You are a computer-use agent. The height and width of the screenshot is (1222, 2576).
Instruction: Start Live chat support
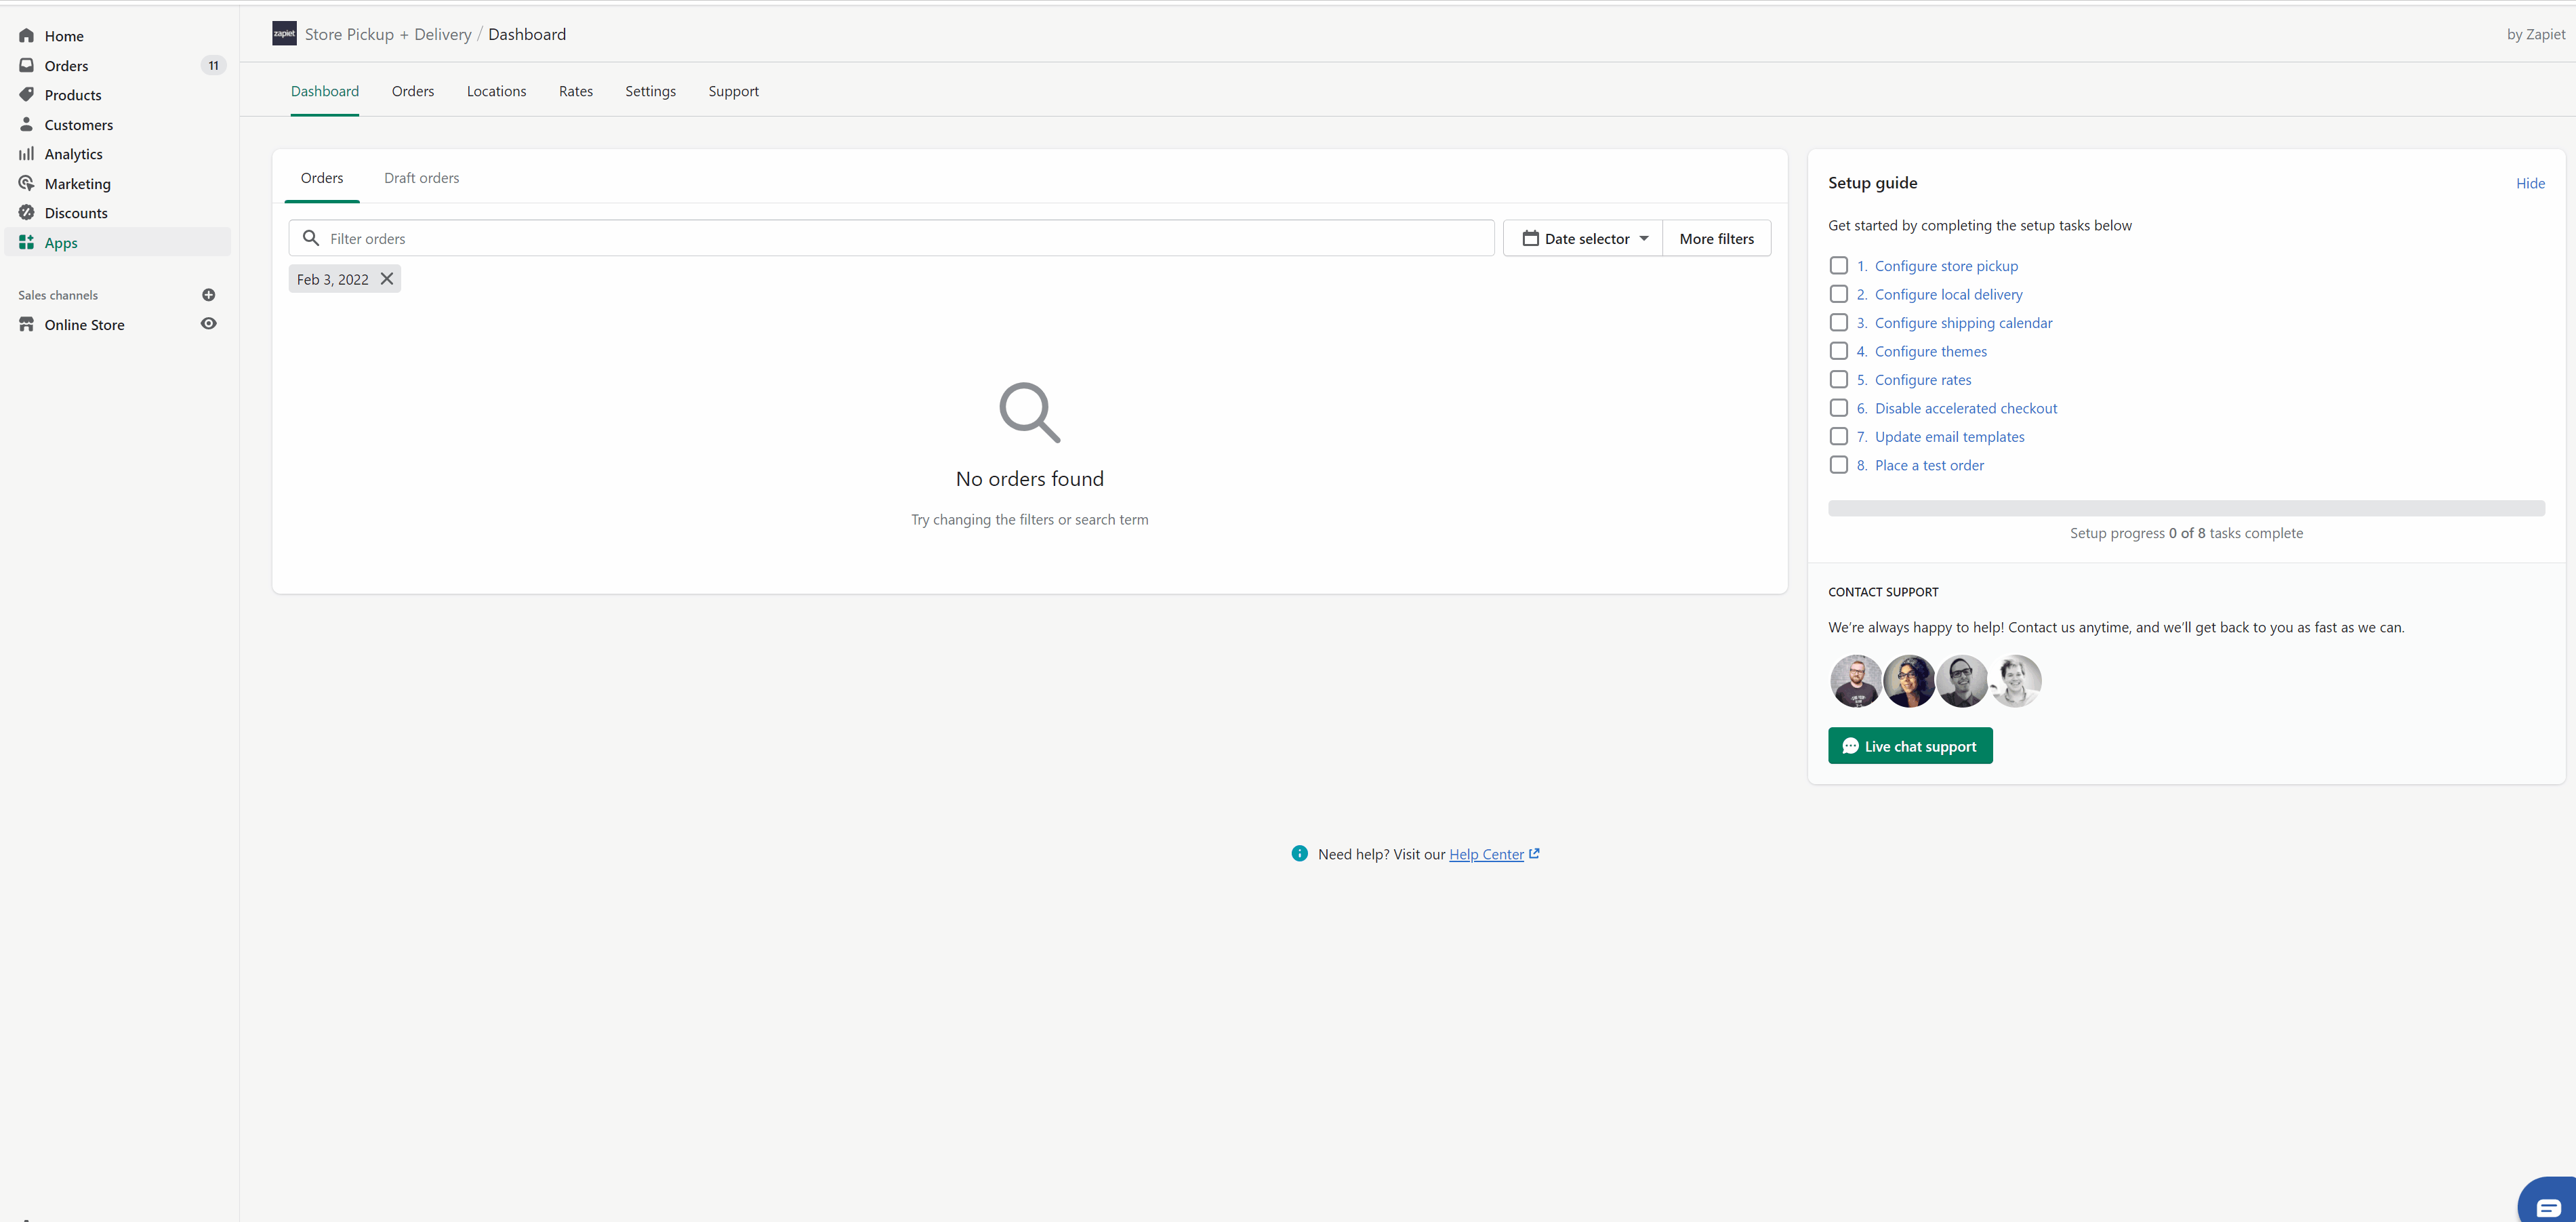pyautogui.click(x=1909, y=746)
